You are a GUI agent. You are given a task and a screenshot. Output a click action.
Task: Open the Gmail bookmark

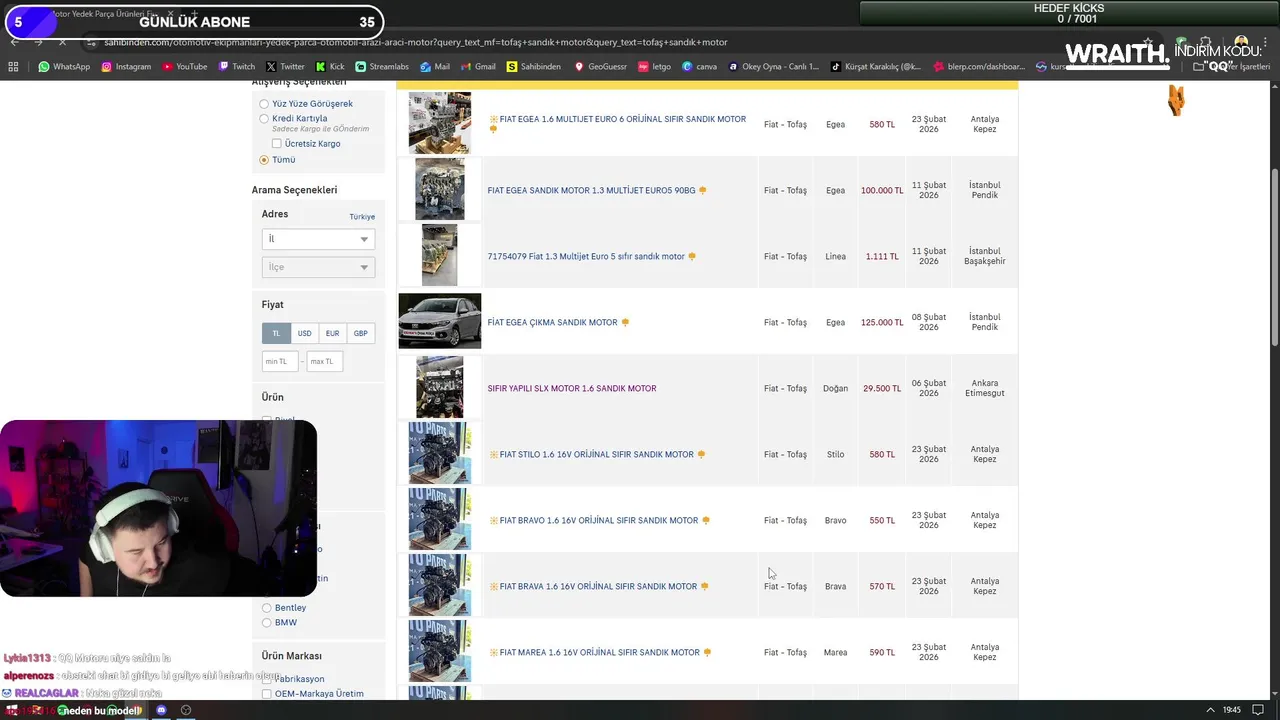pyautogui.click(x=478, y=67)
